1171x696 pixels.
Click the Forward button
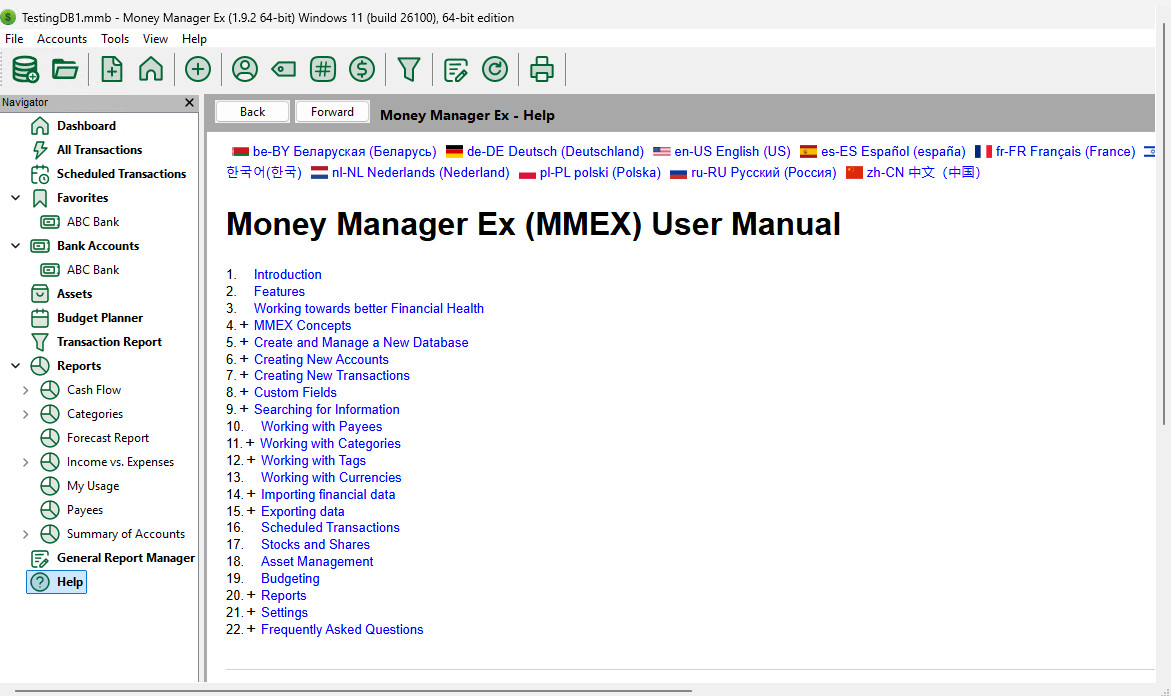332,111
